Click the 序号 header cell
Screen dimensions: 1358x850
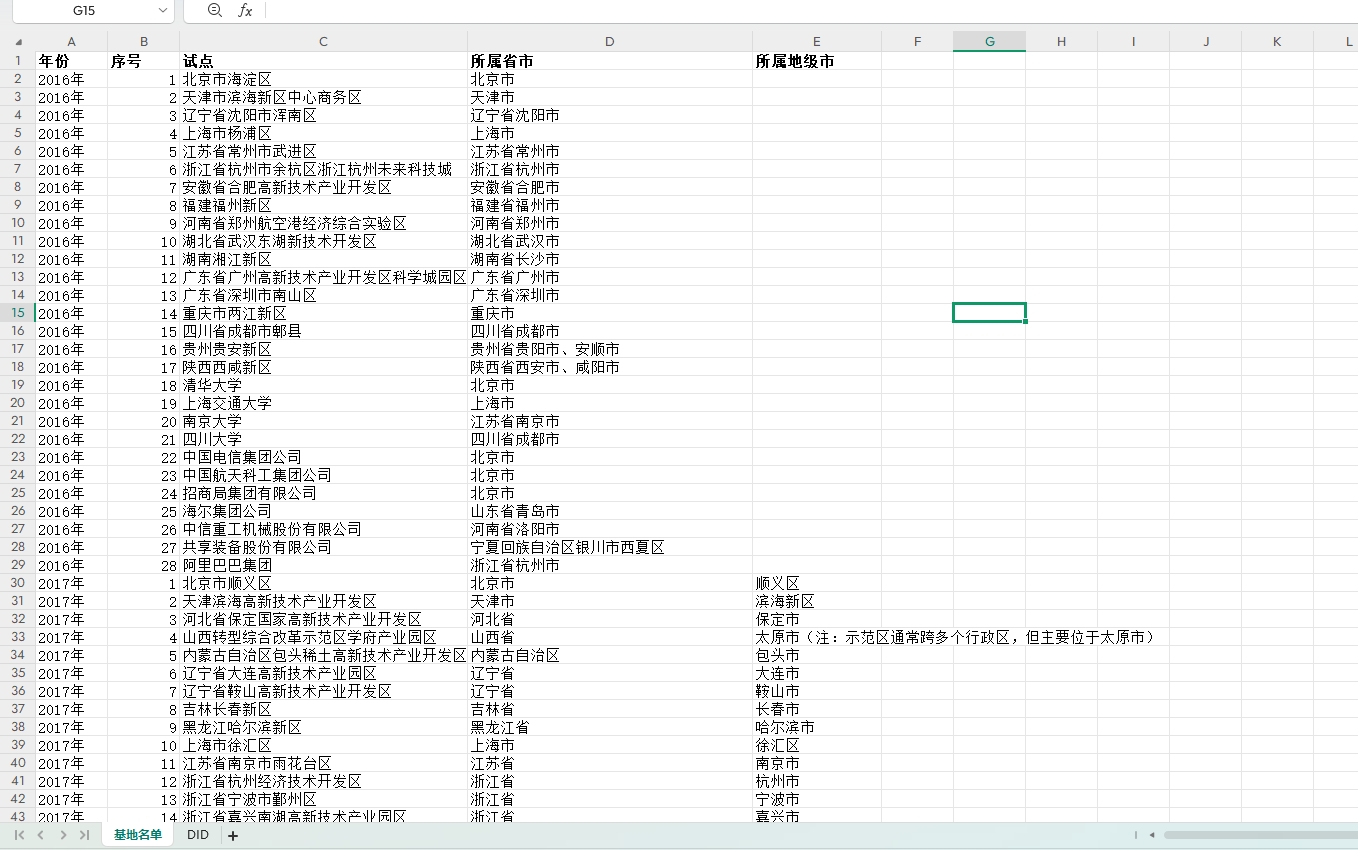pos(144,61)
